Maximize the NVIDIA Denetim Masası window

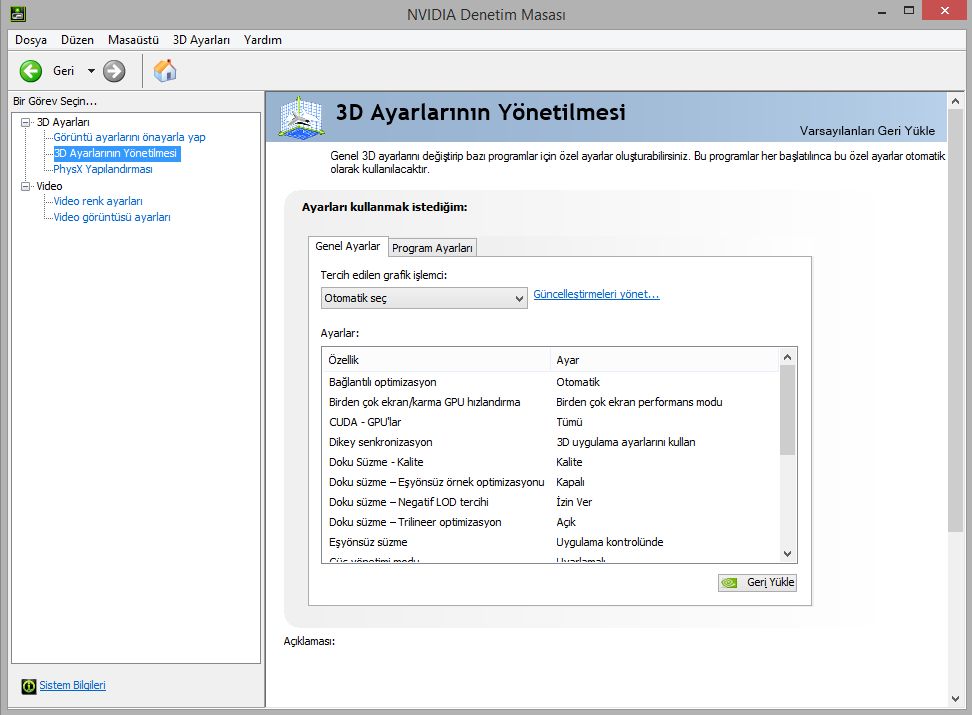909,11
